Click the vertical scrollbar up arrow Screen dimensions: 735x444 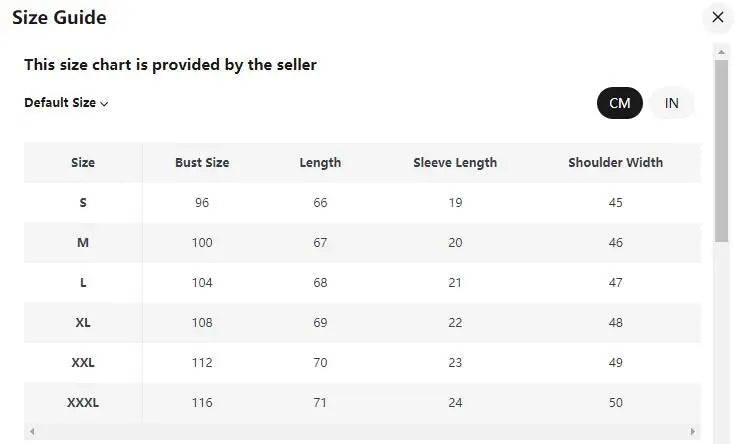pyautogui.click(x=721, y=50)
